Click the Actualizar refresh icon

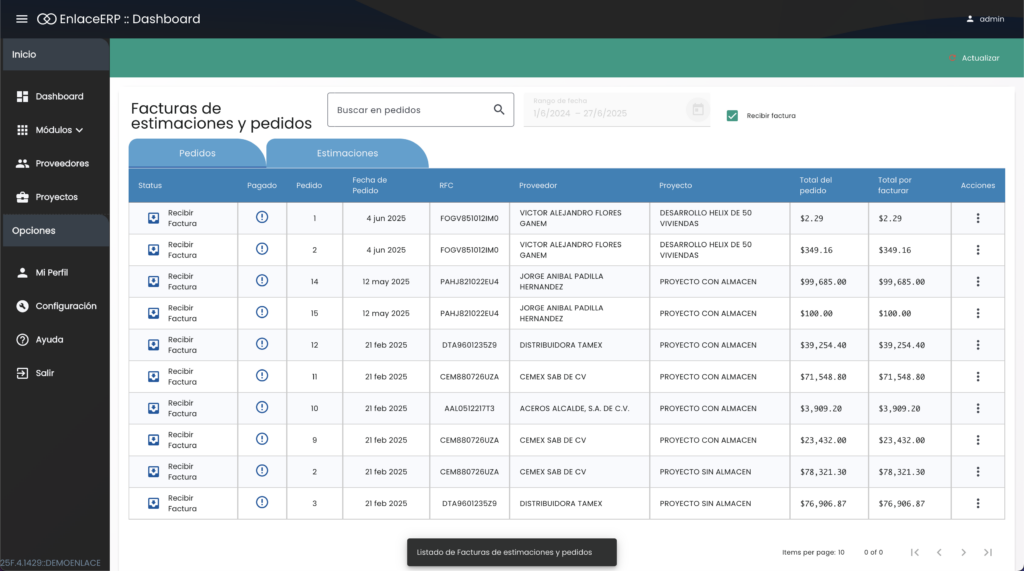952,58
